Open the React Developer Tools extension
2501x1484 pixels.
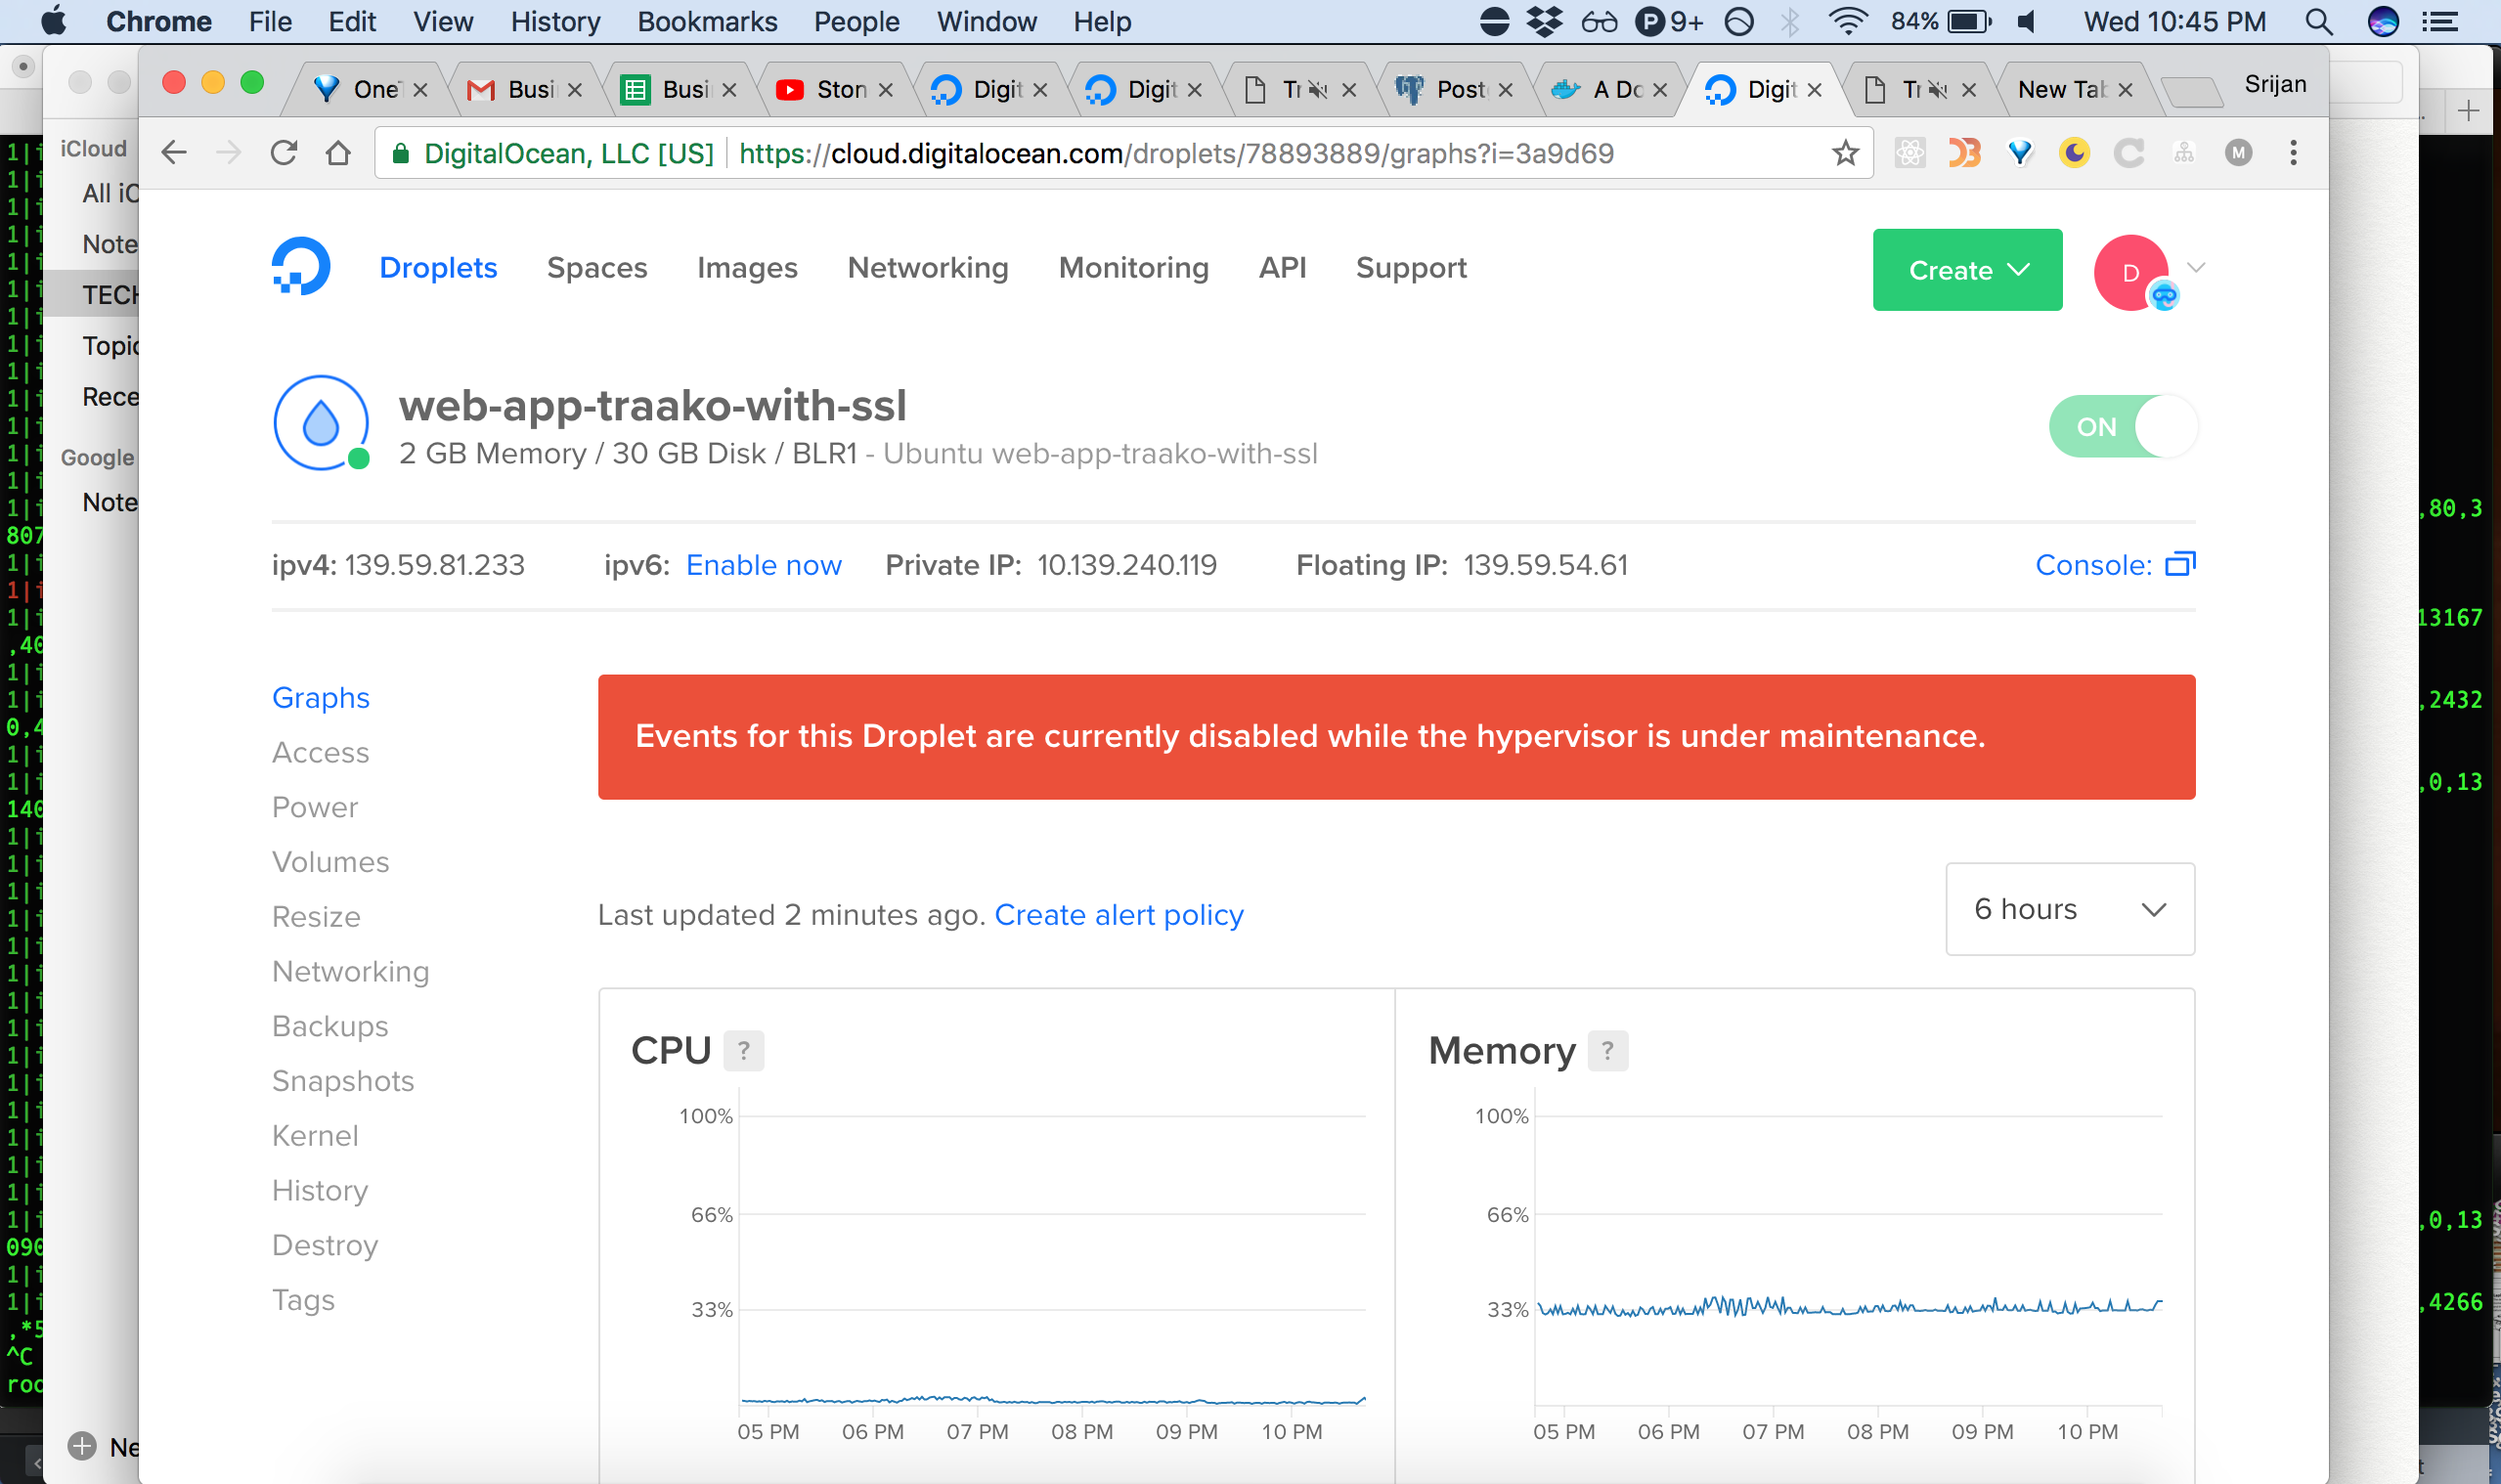coord(1910,153)
